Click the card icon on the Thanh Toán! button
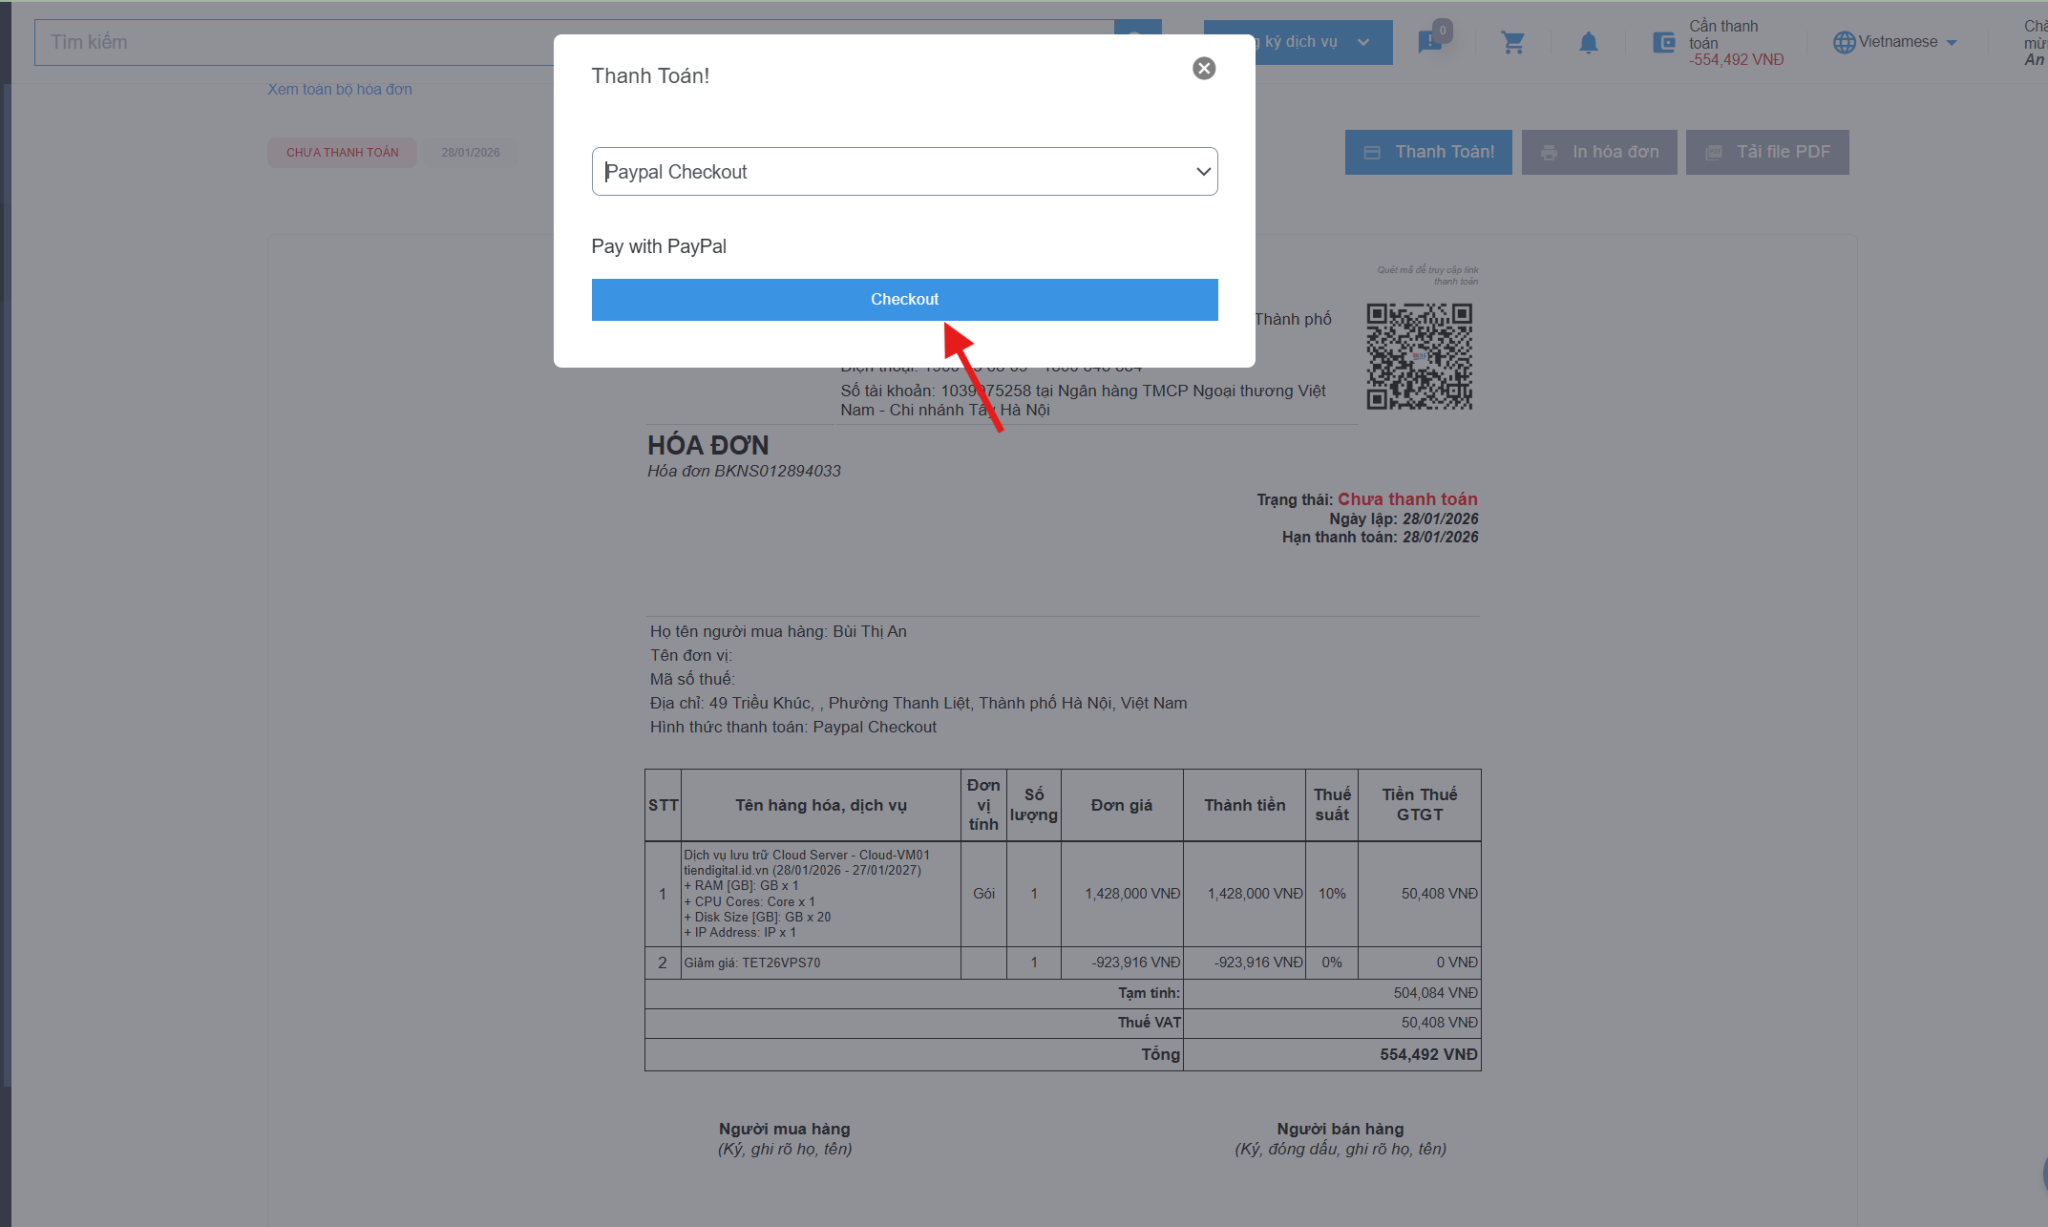Screen dimensions: 2048x1227 (x=1372, y=152)
